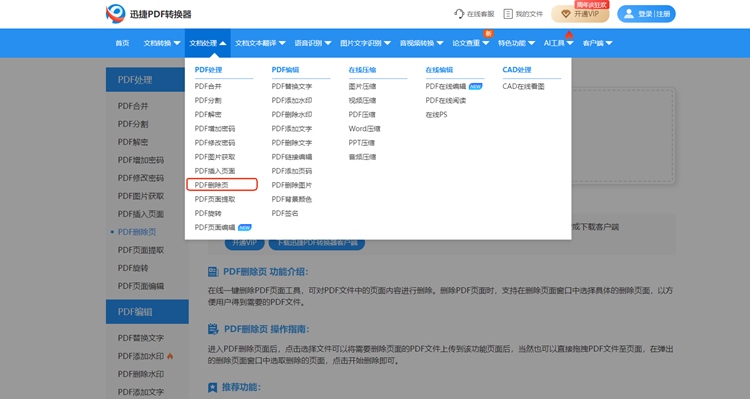The image size is (750, 399).
Task: Click PDF页面提取 in the left sidebar
Action: coord(141,250)
